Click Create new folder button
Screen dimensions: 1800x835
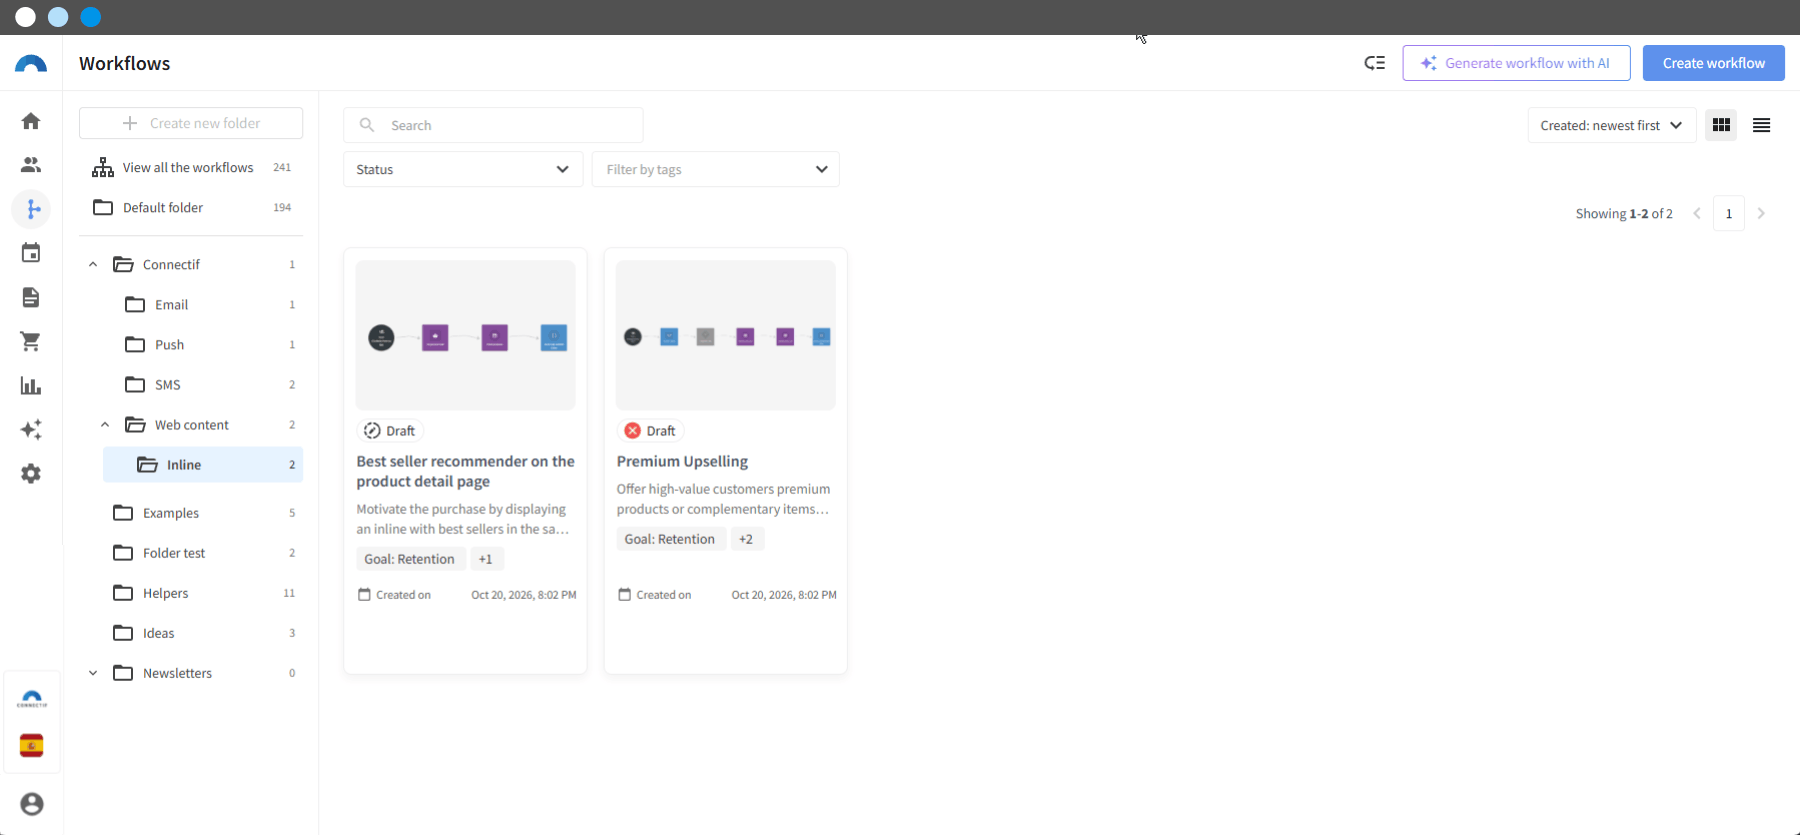tap(191, 123)
